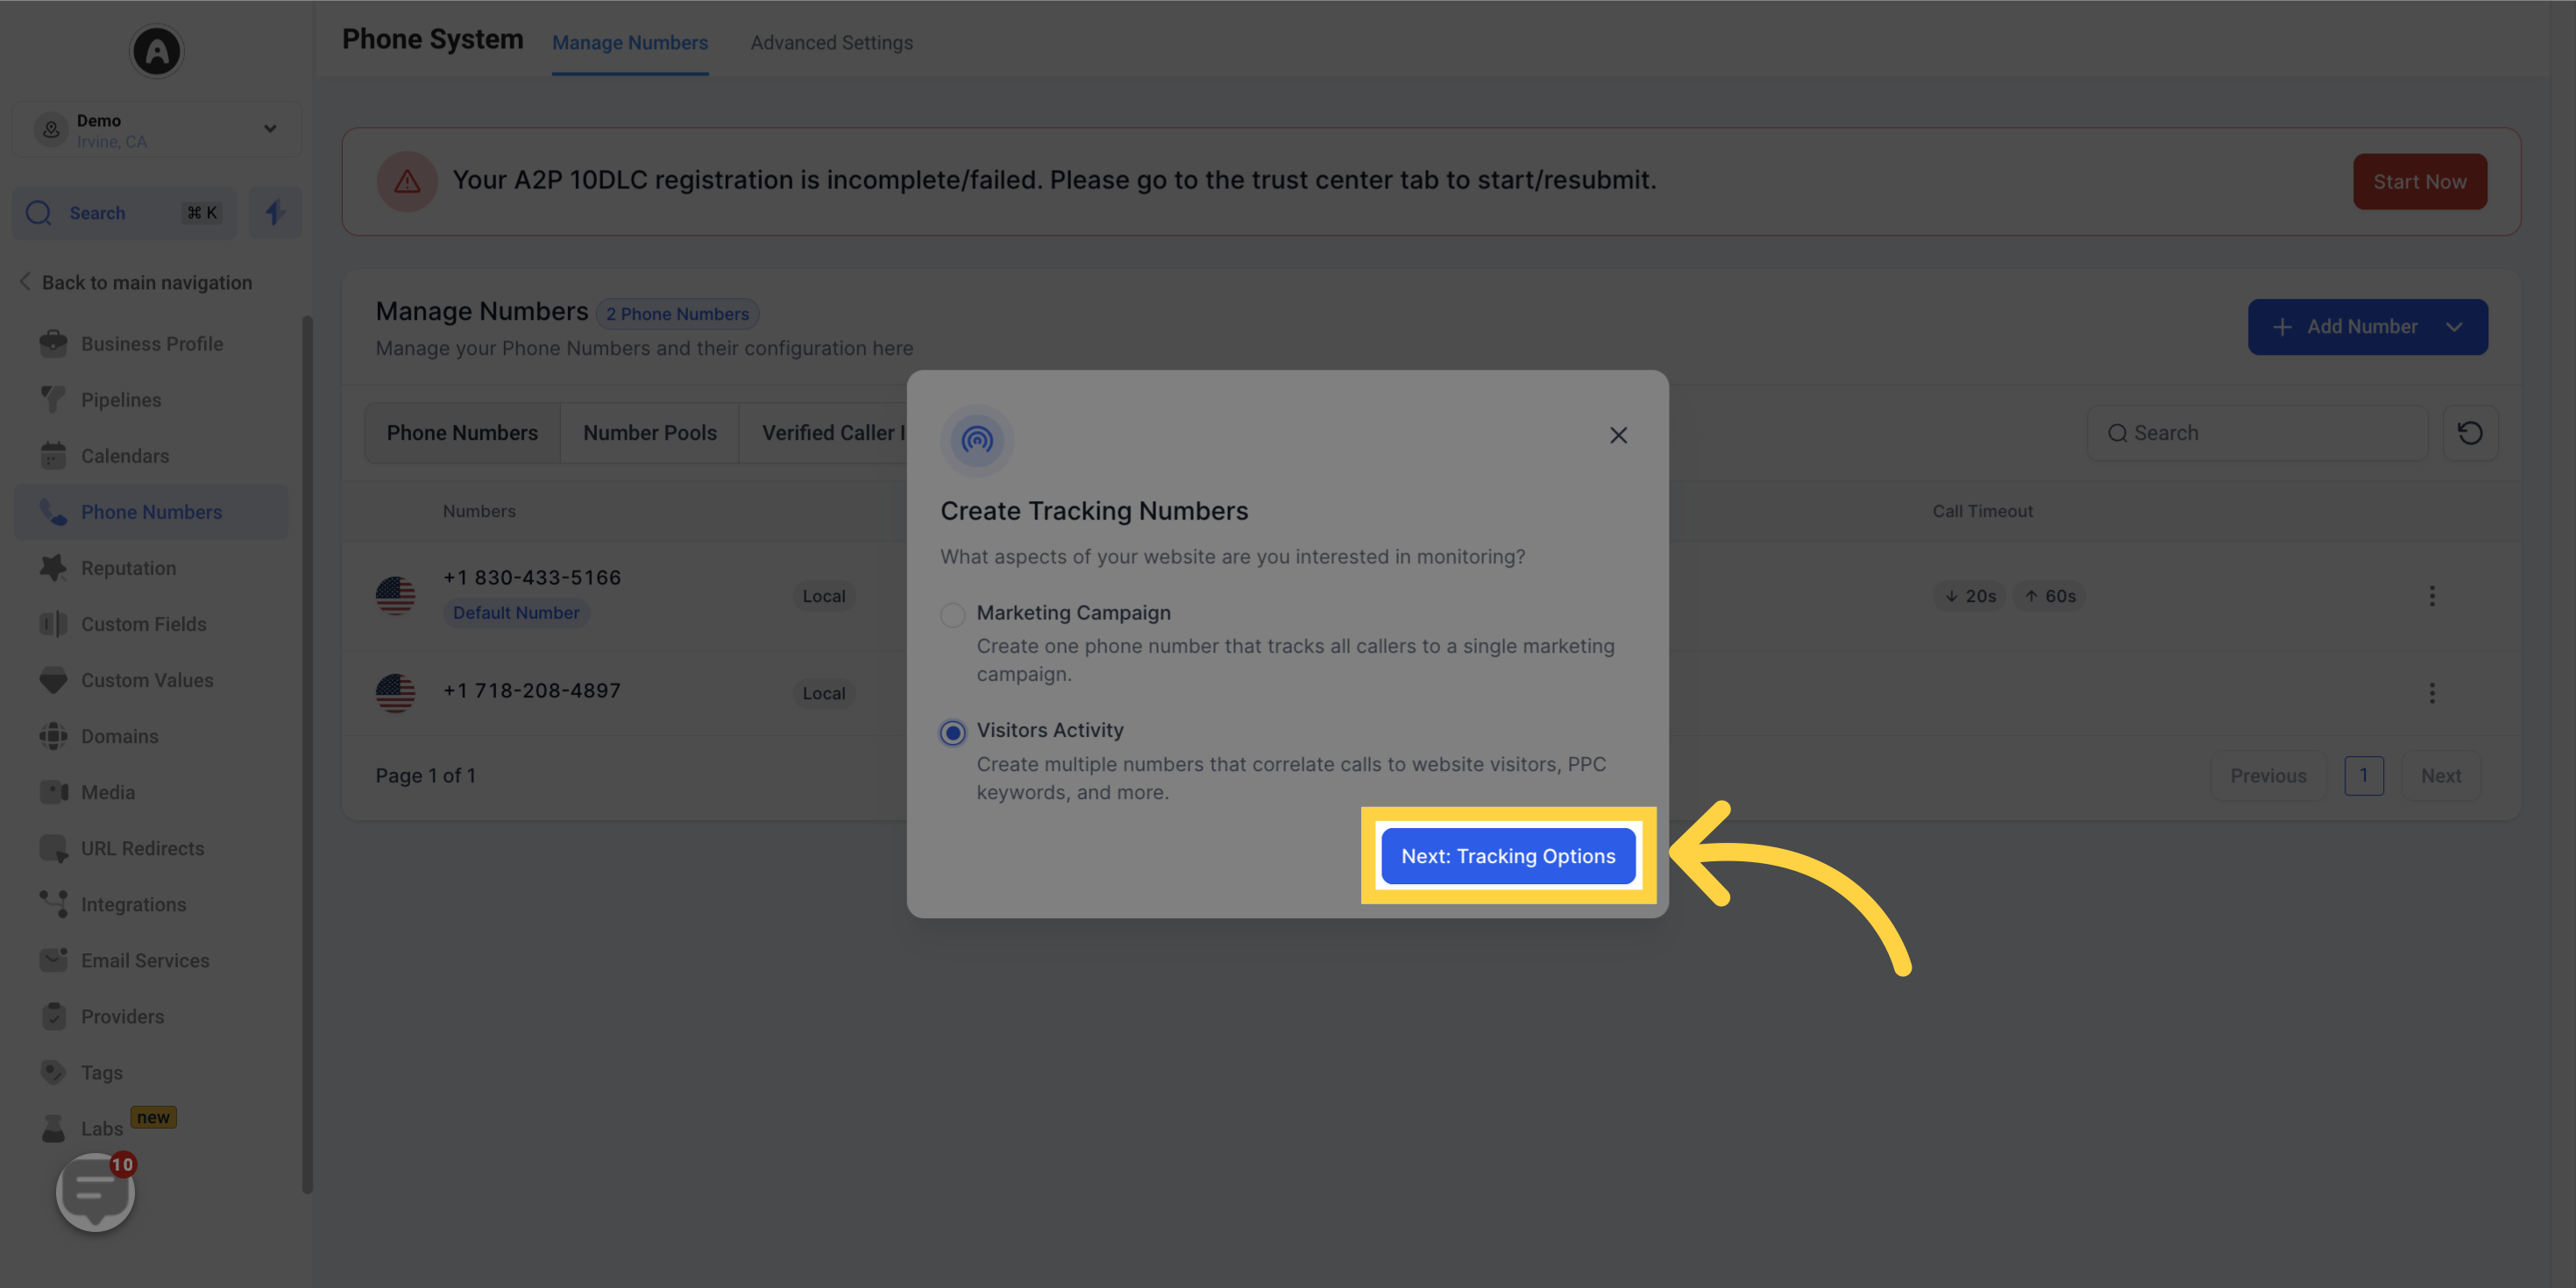Switch to the Number Pools tab
The height and width of the screenshot is (1288, 2576).
point(649,432)
